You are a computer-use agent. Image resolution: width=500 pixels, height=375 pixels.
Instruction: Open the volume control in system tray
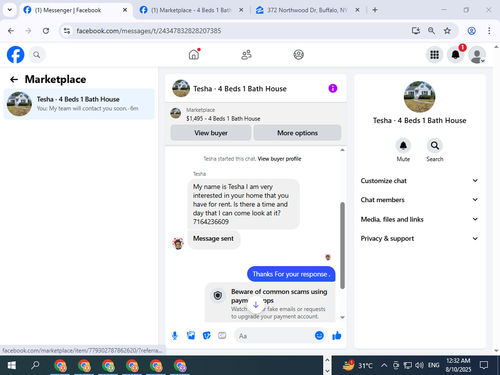click(x=419, y=366)
